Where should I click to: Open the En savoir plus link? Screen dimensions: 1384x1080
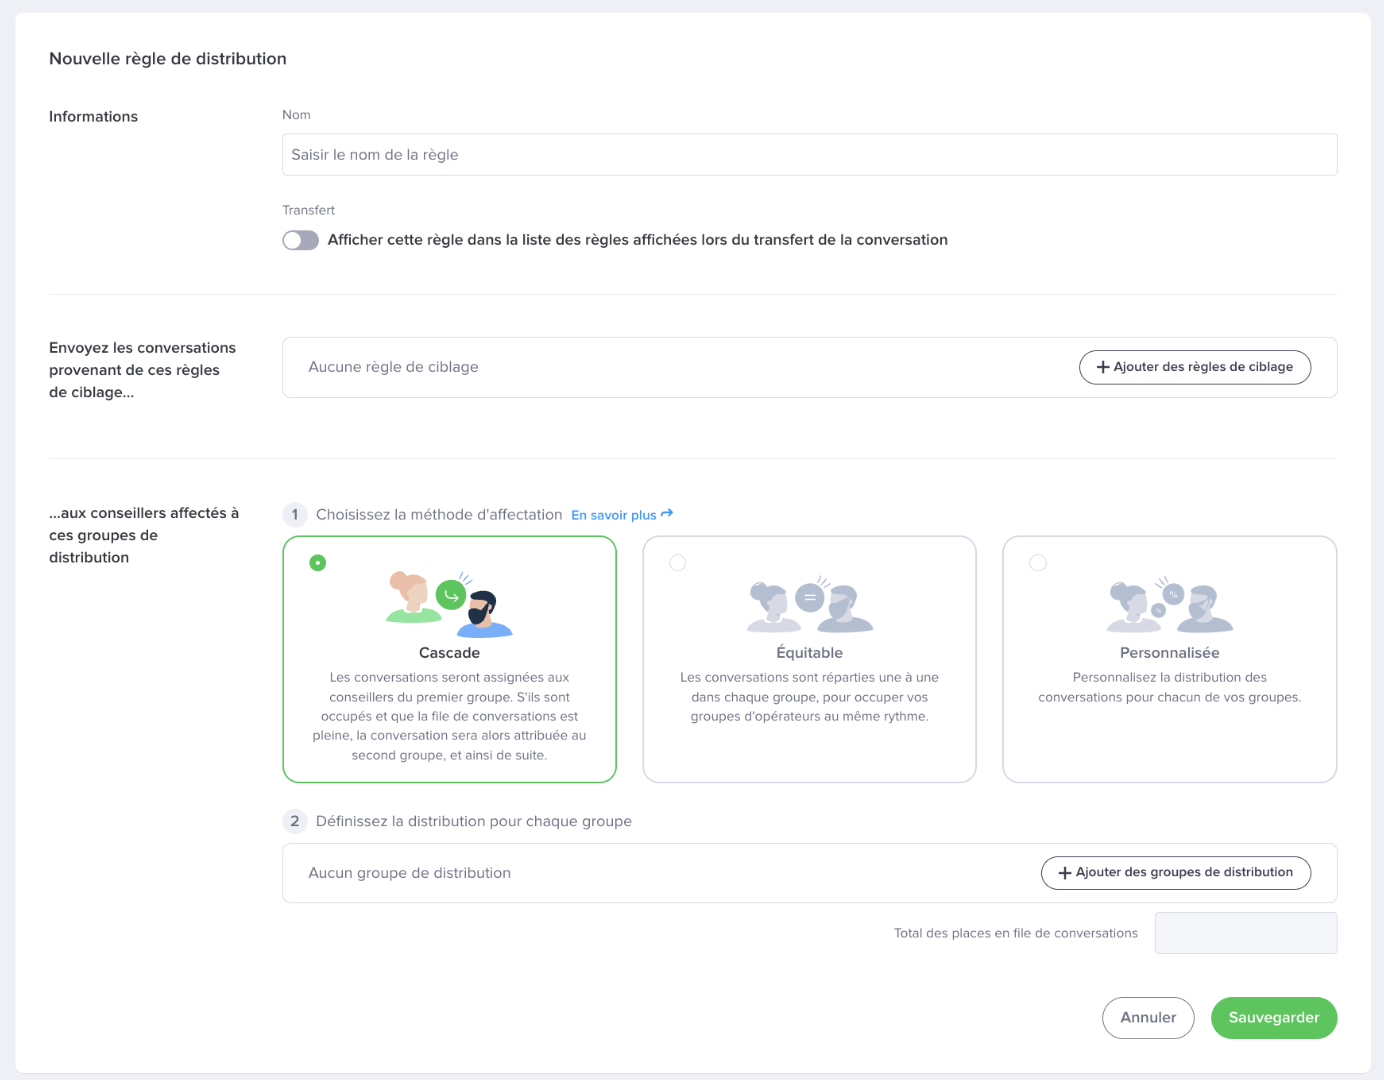pyautogui.click(x=613, y=515)
